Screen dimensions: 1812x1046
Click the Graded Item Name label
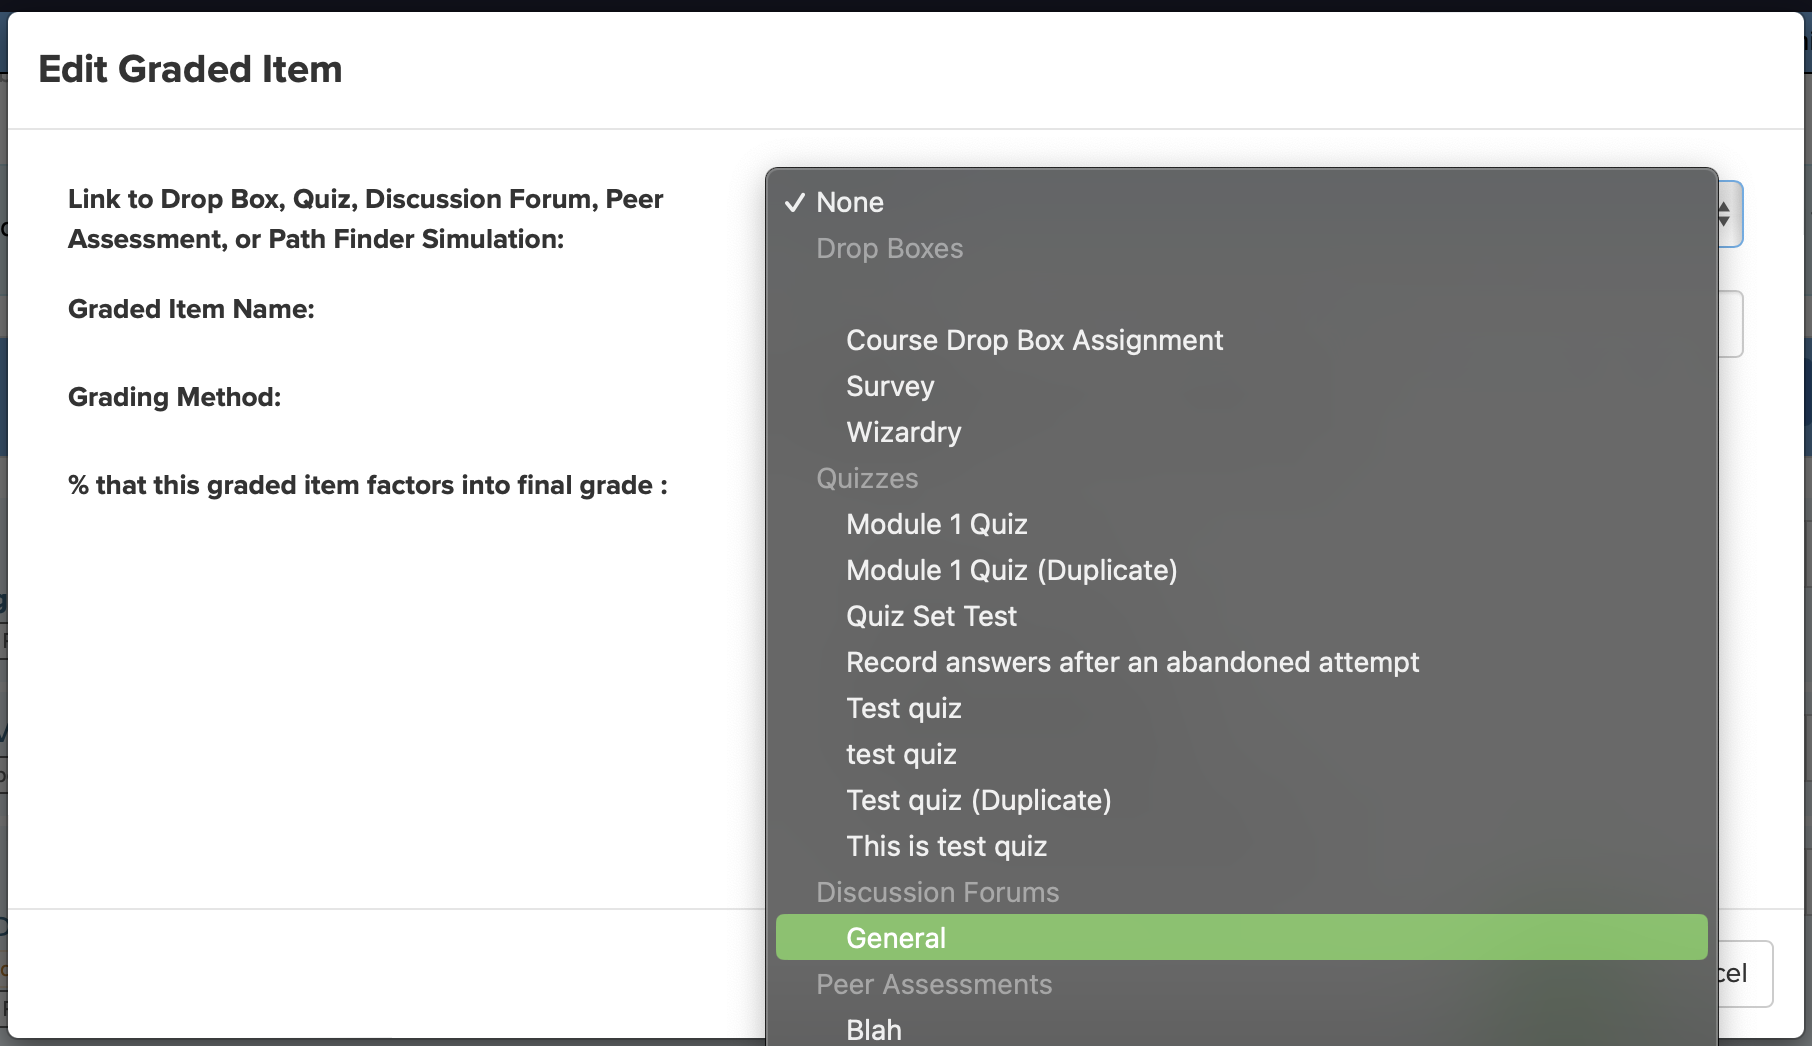pos(191,309)
